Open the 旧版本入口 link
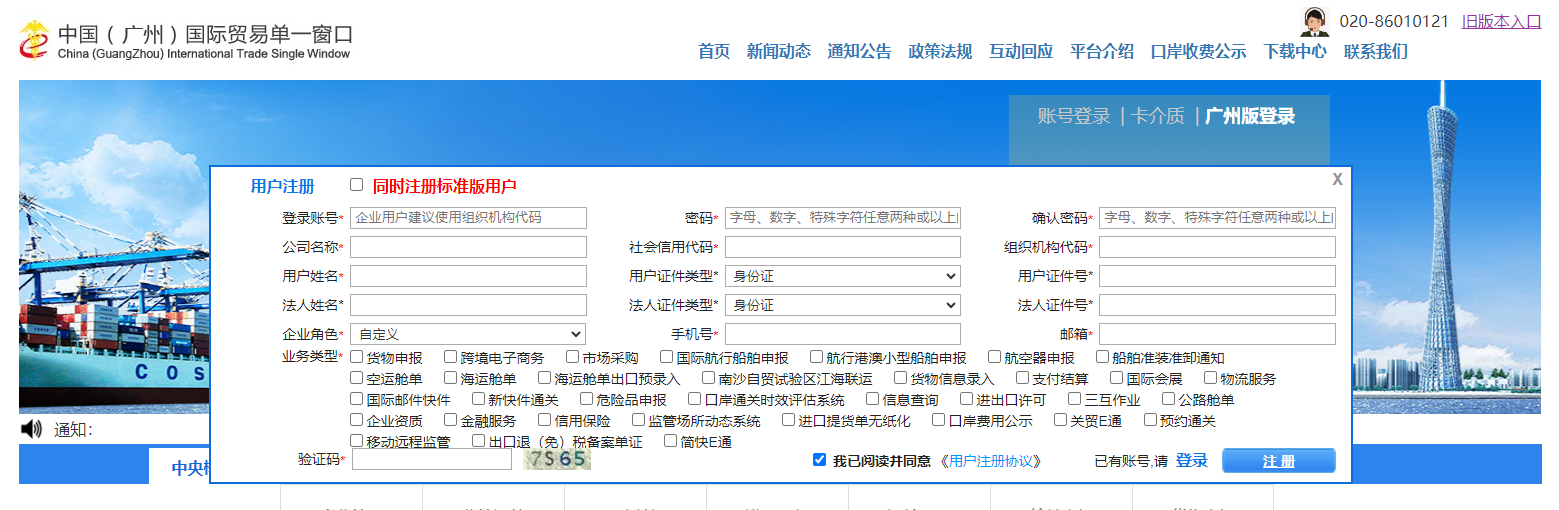 click(x=1501, y=21)
